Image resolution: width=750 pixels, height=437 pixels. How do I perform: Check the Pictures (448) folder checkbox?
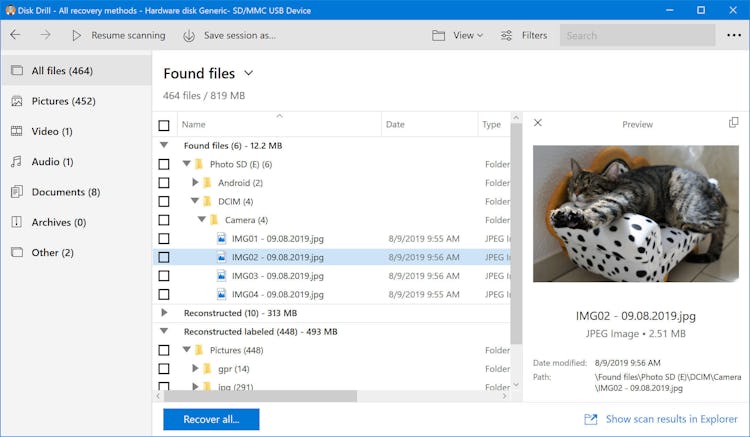coord(164,350)
